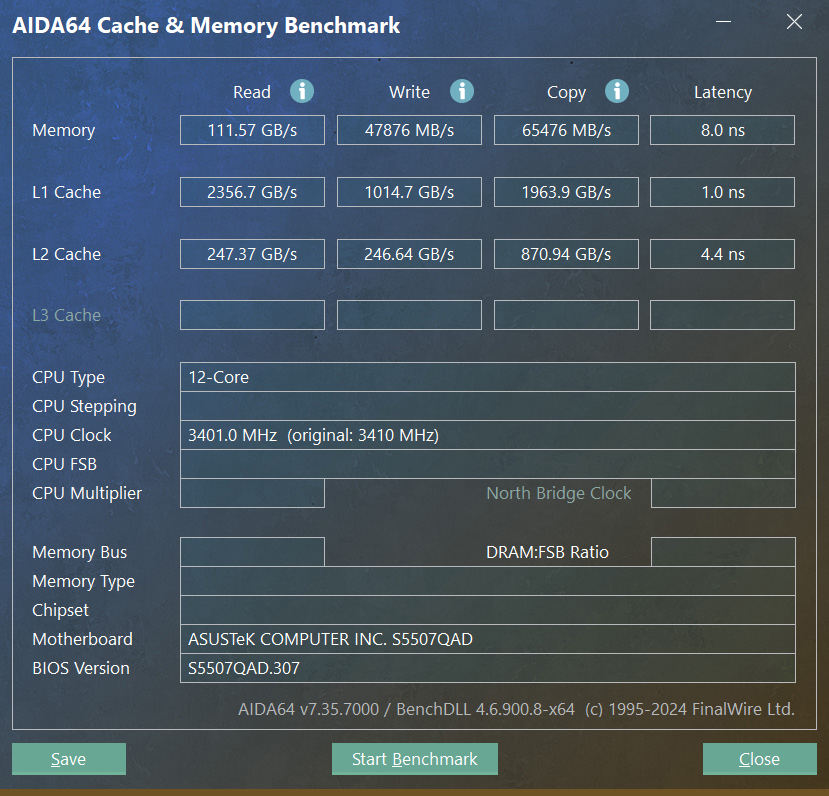Viewport: 829px width, 796px height.
Task: Minimize the AIDA64 benchmark window
Action: (723, 22)
